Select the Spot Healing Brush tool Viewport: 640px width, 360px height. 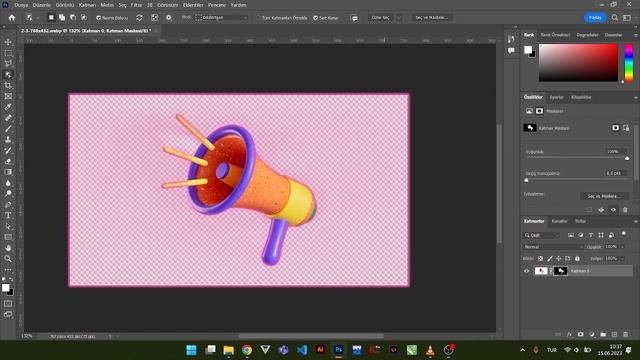click(8, 118)
